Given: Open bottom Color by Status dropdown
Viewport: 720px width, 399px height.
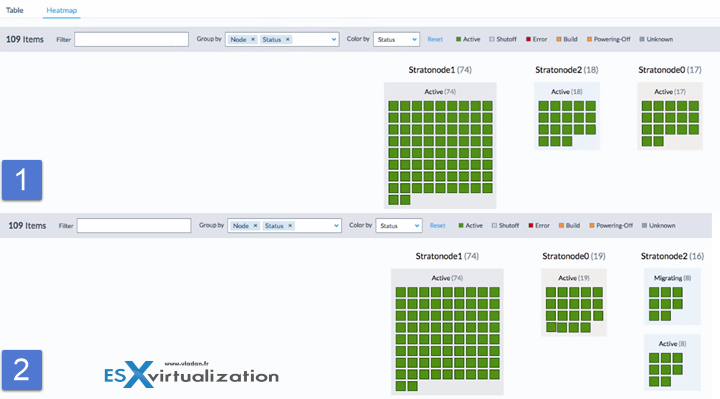Looking at the screenshot, I should pos(399,226).
